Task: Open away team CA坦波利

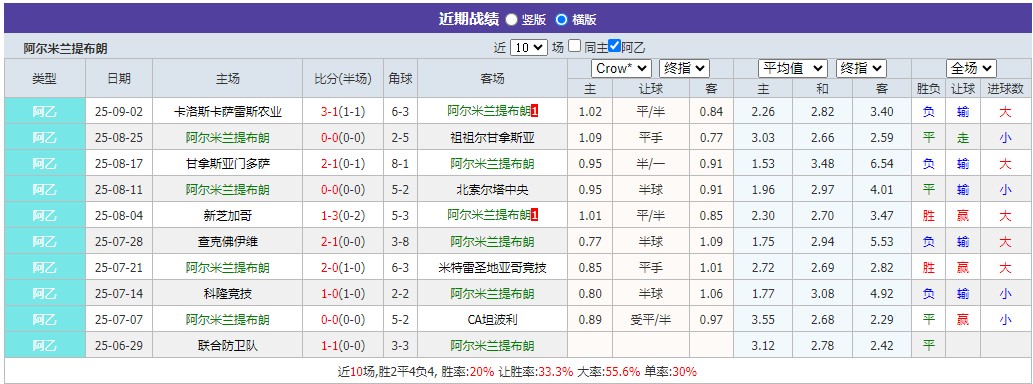Action: (x=492, y=319)
